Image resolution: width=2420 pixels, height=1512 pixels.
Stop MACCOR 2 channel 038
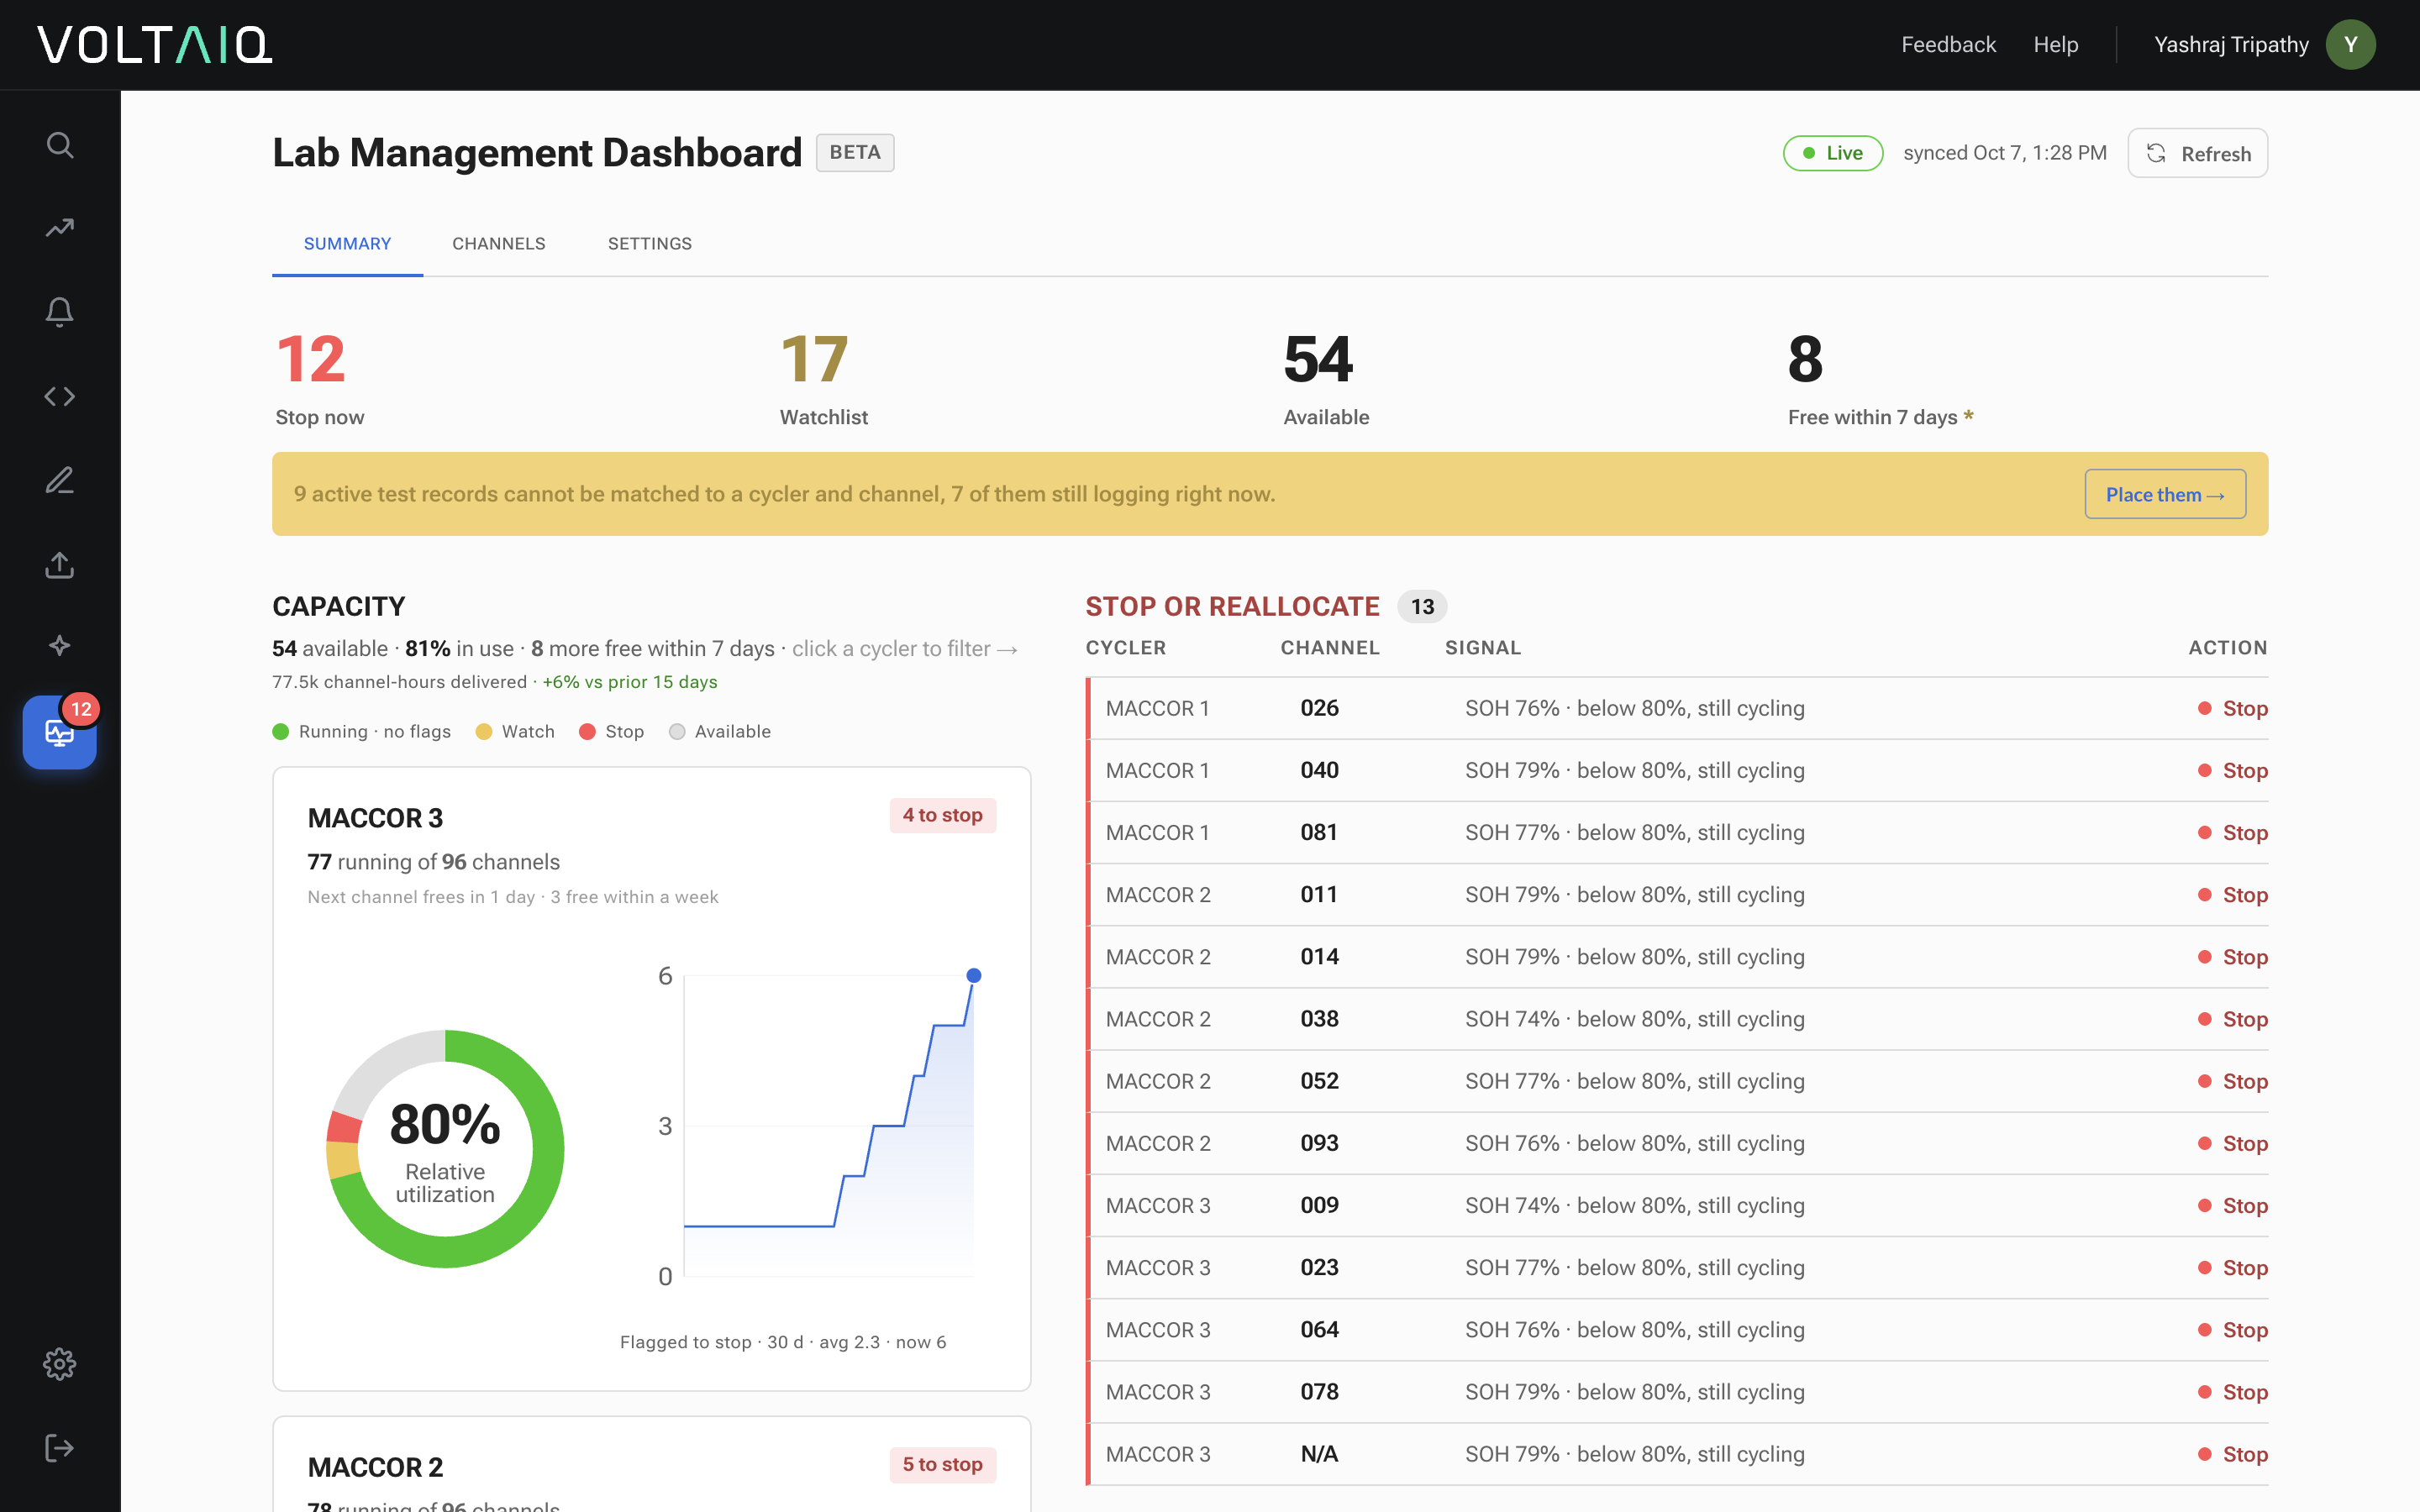coord(2233,1019)
